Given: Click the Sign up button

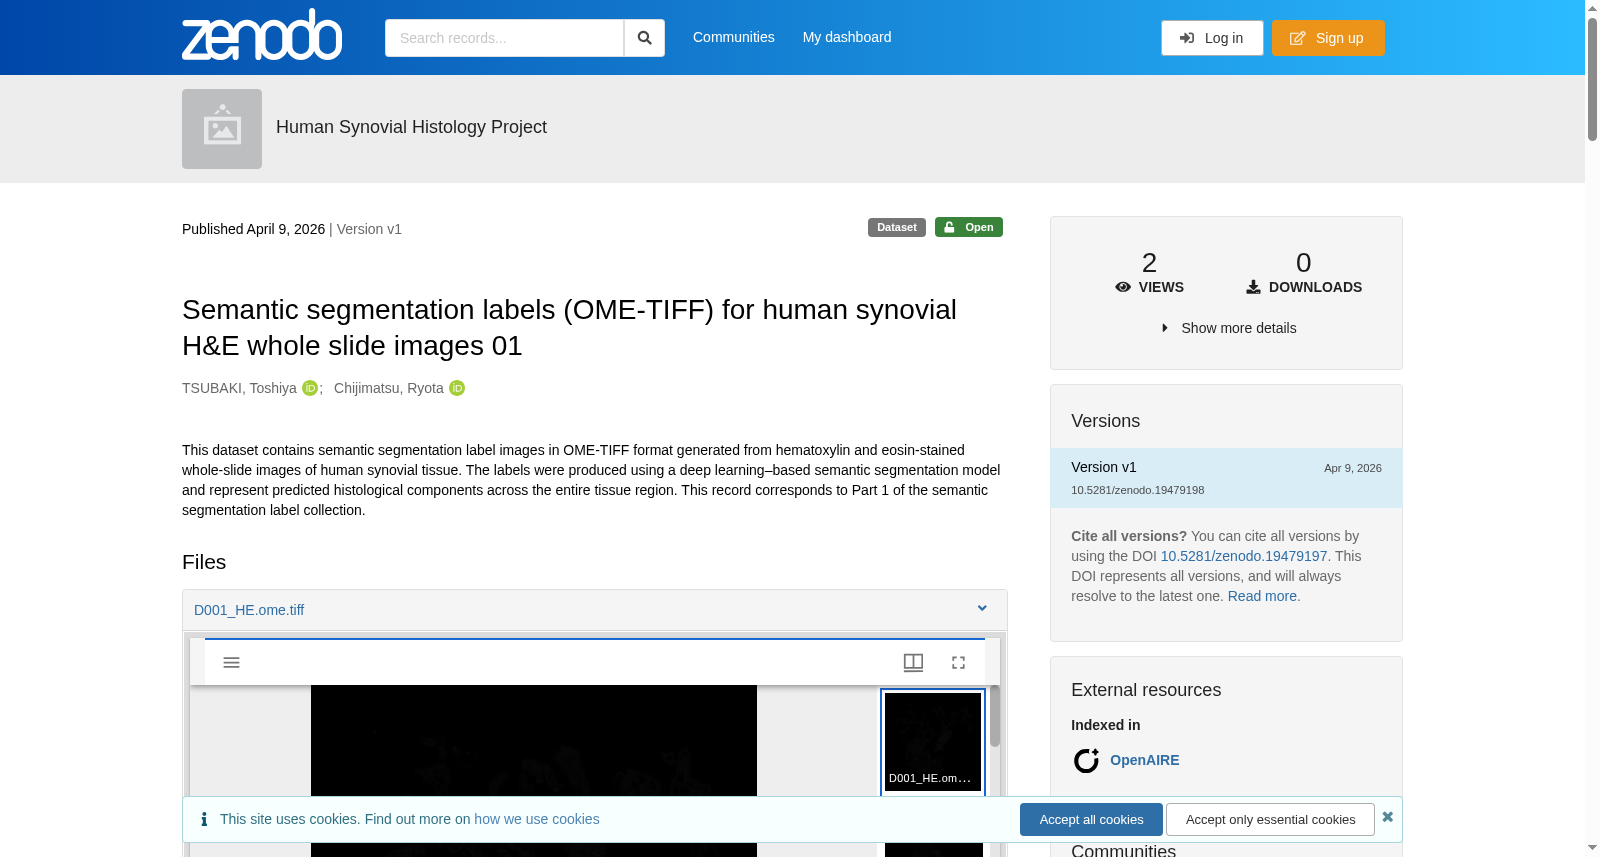Looking at the screenshot, I should pos(1328,38).
